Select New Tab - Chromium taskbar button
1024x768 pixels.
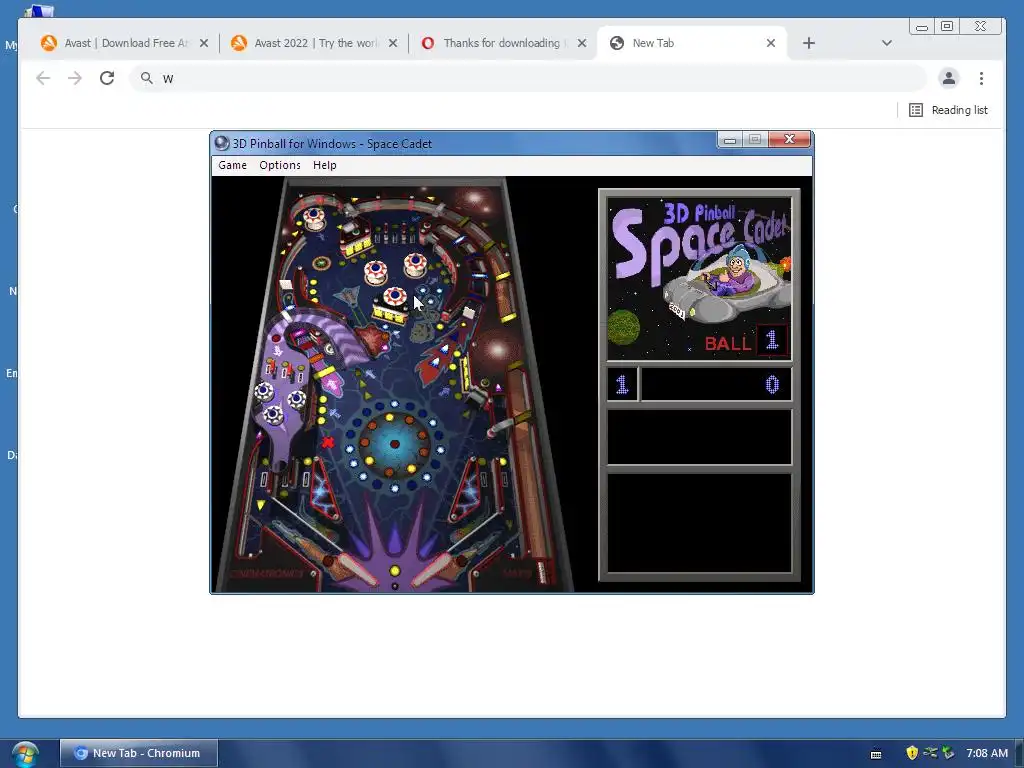[138, 753]
